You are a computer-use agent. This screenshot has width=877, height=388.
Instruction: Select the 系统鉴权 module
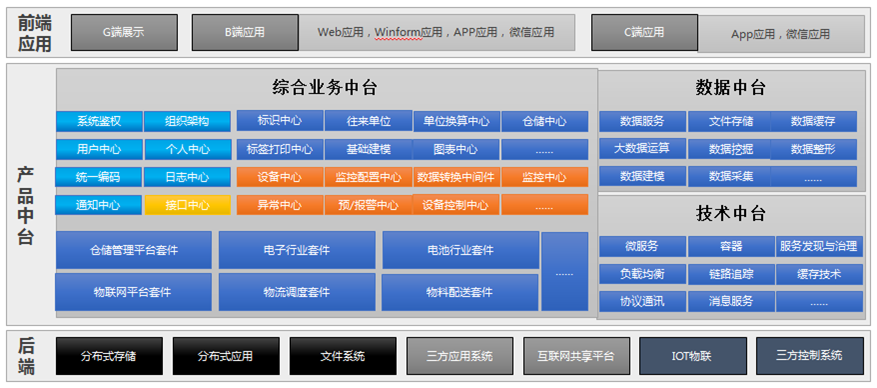[100, 121]
